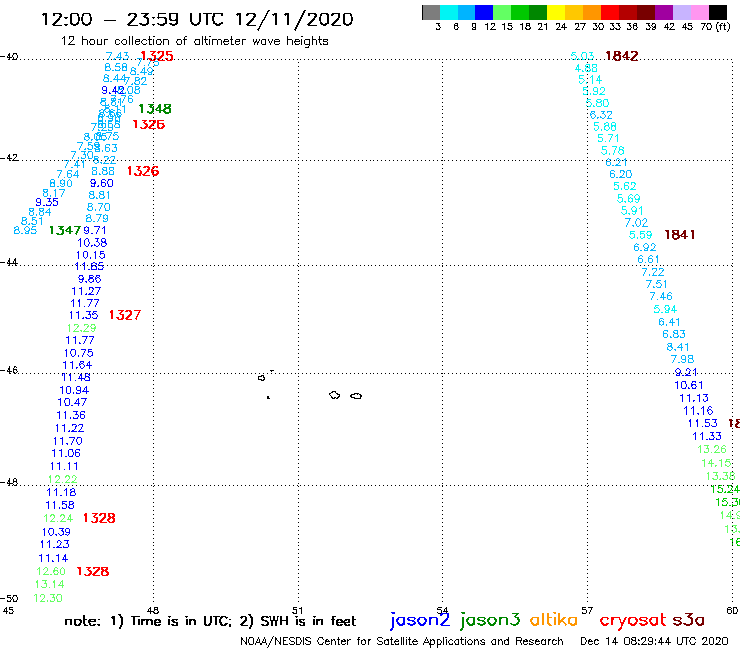
Task: Click wave height value 7.51
Action: [x=656, y=284]
